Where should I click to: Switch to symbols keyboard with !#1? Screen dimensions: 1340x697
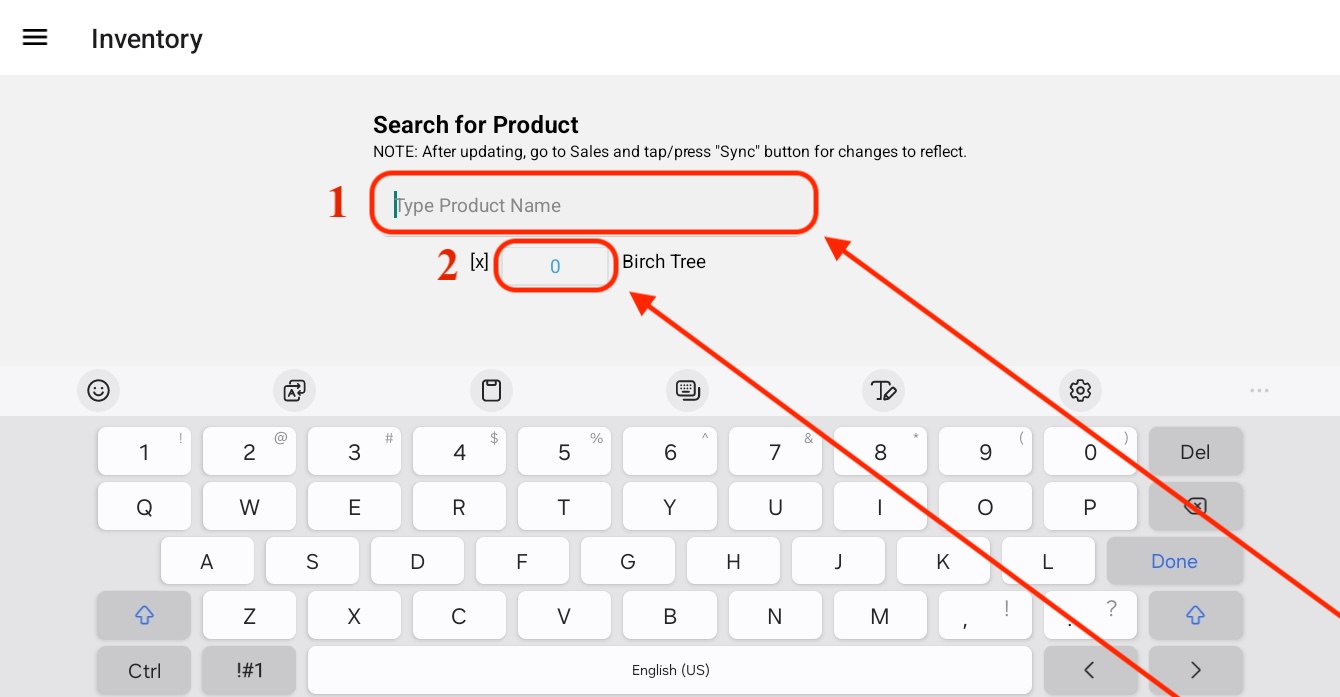pyautogui.click(x=249, y=670)
